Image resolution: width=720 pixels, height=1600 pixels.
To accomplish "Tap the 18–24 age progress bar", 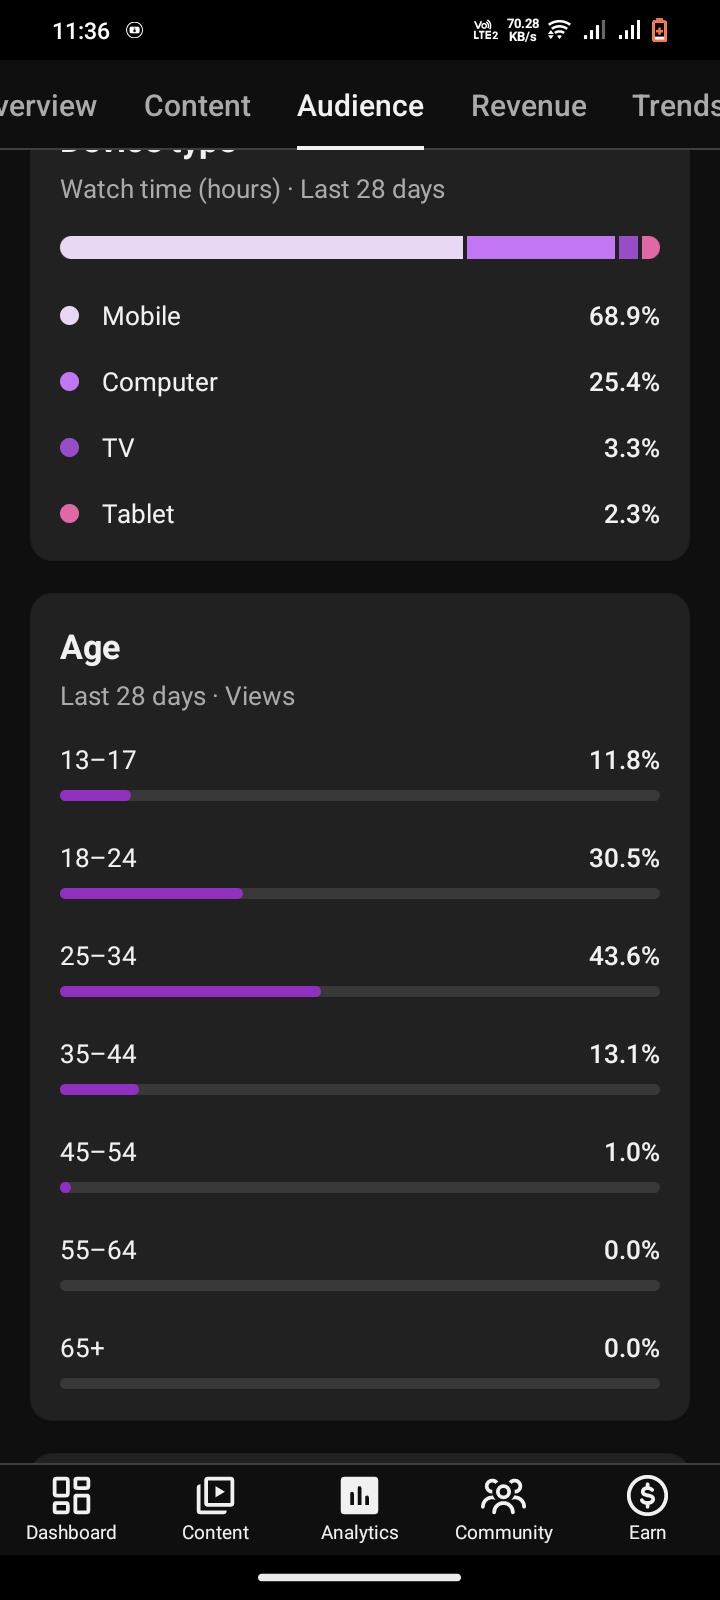I will click(x=360, y=894).
